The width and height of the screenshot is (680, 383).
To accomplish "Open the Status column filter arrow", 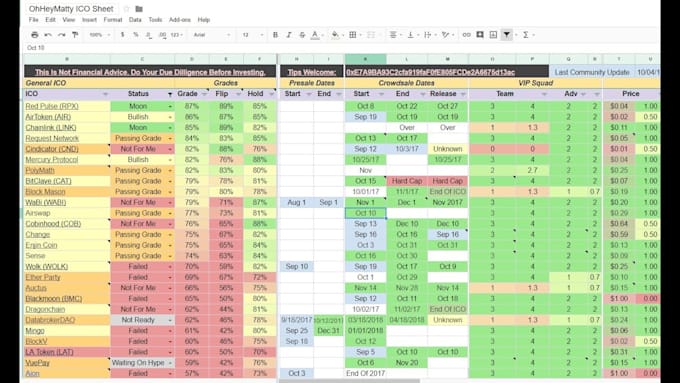I will [170, 94].
